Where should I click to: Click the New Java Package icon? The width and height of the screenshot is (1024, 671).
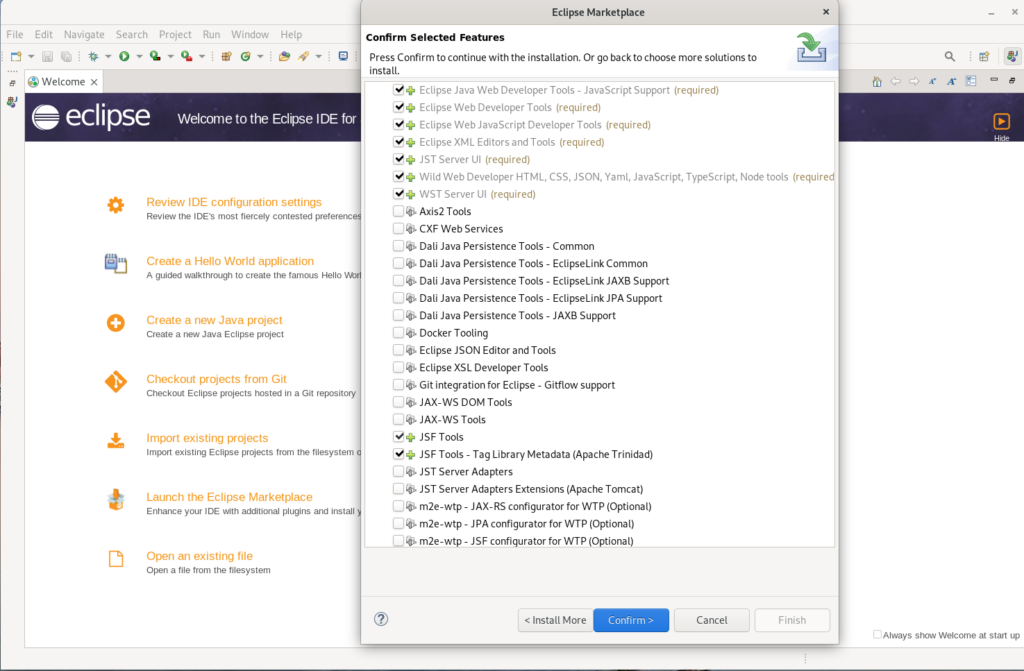[x=227, y=57]
